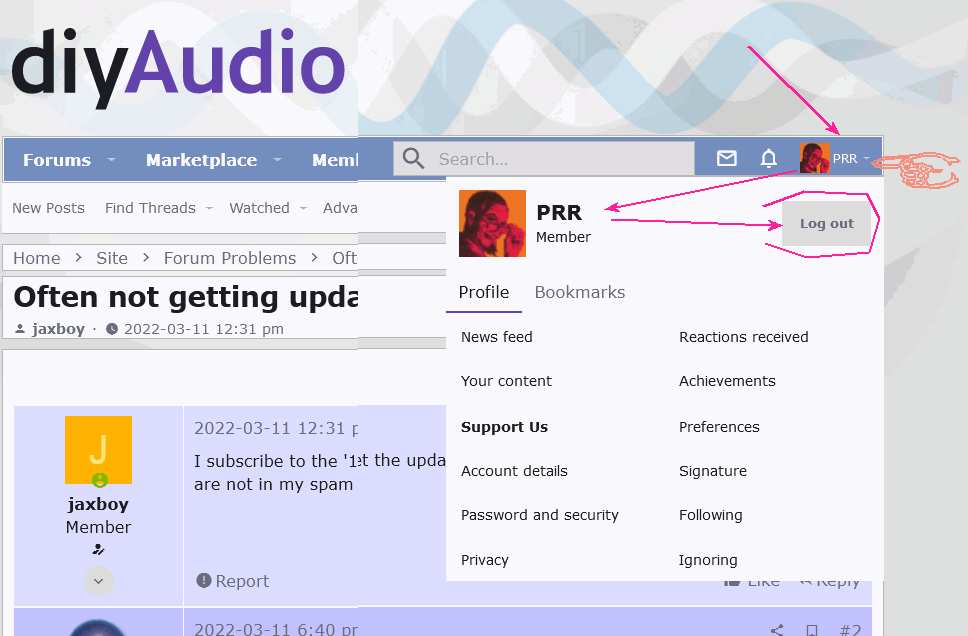968x636 pixels.
Task: Click New Posts link
Action: coord(48,208)
